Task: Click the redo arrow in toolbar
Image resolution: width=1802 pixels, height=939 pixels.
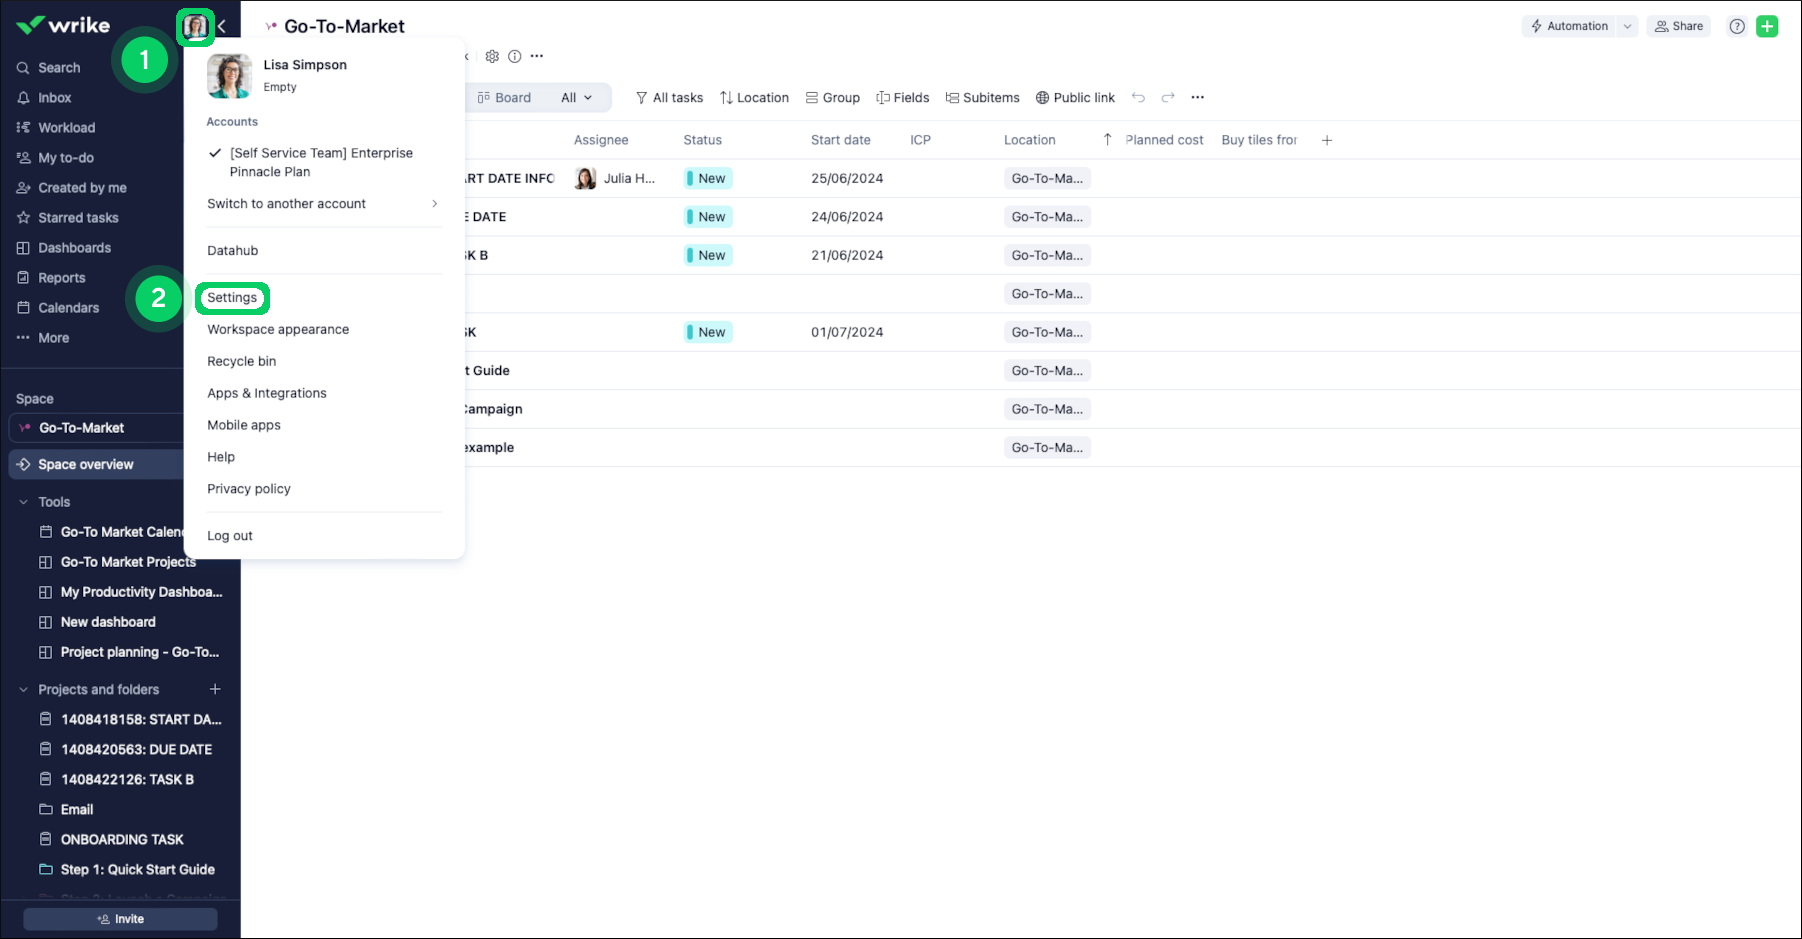Action: click(x=1167, y=97)
